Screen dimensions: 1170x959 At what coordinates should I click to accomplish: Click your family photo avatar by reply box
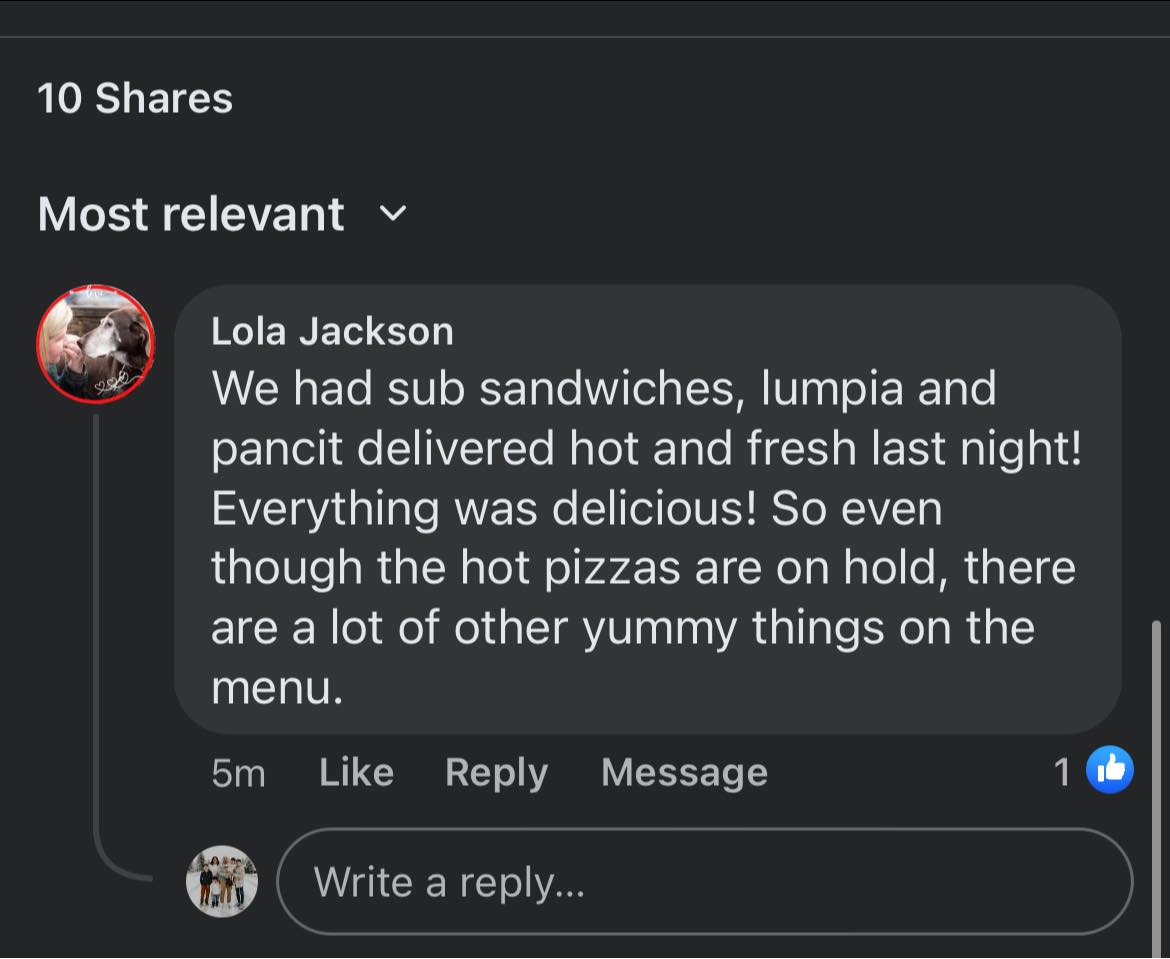[222, 881]
